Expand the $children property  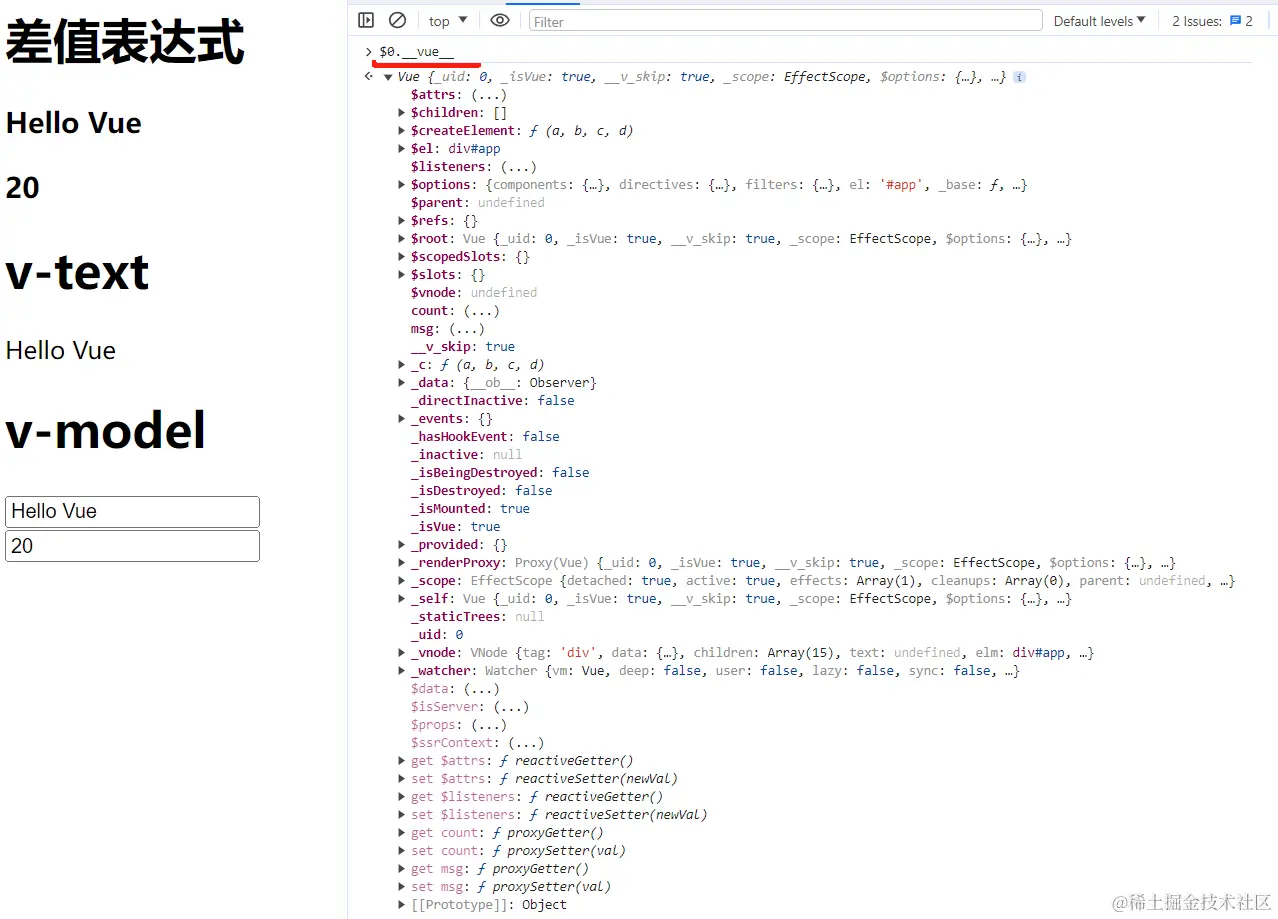tap(402, 113)
